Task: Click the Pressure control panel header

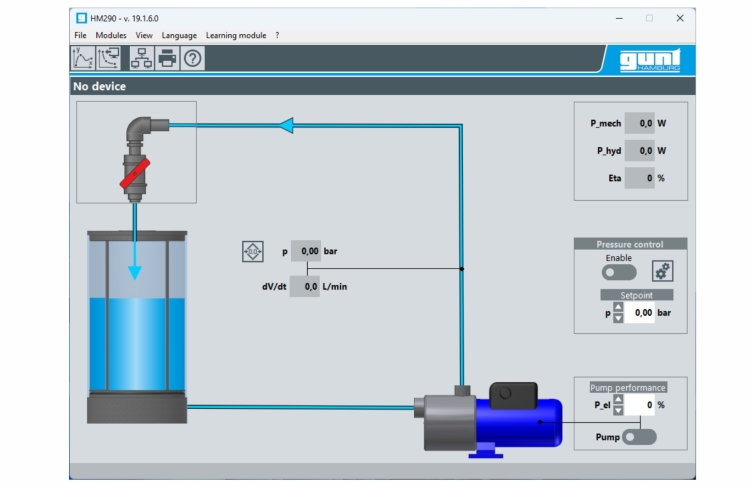Action: click(630, 244)
